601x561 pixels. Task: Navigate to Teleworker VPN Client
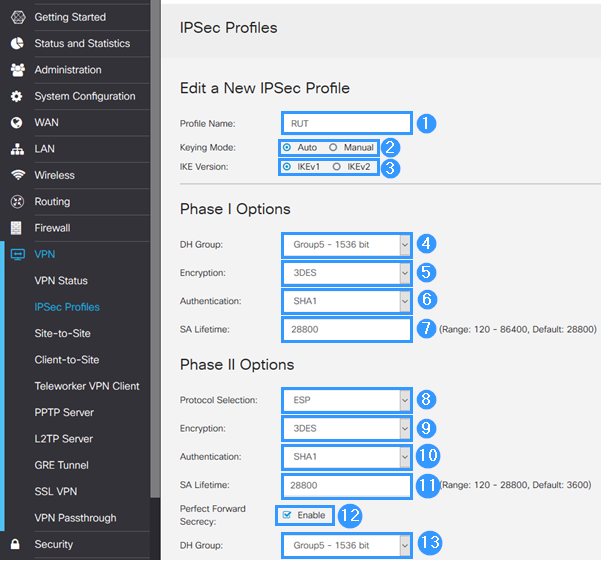[x=86, y=386]
